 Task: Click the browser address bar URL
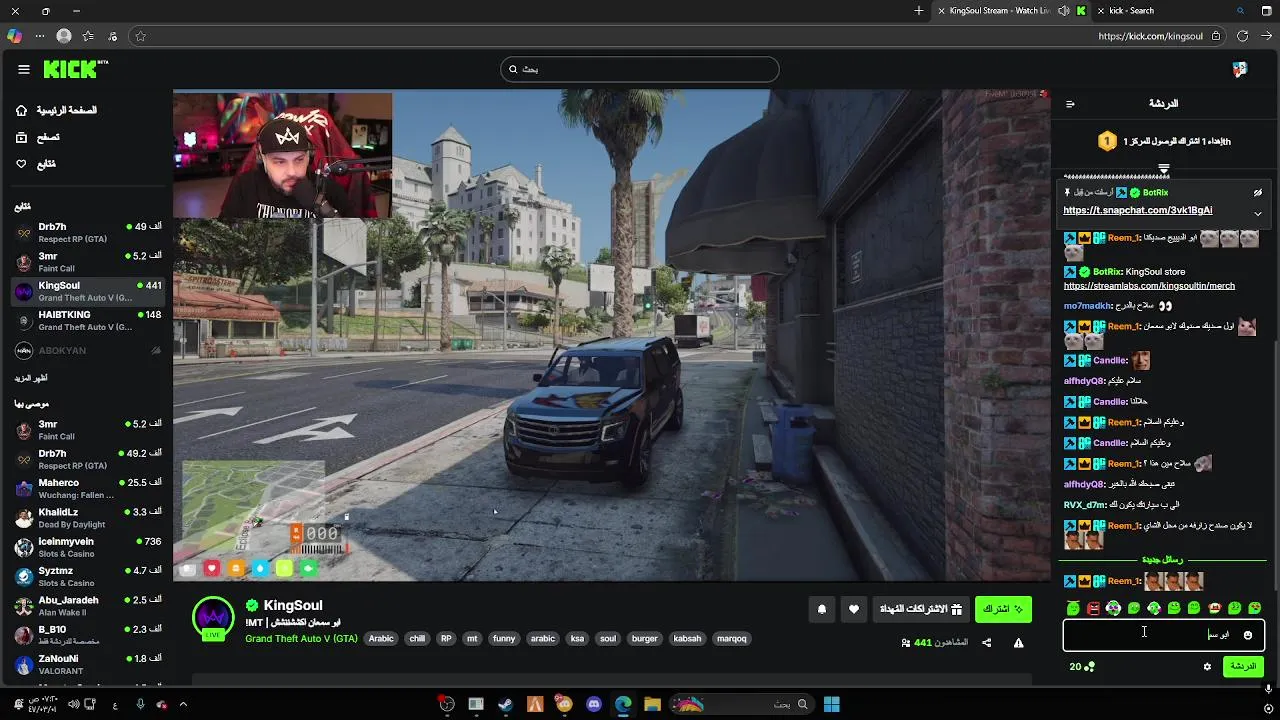point(1150,36)
